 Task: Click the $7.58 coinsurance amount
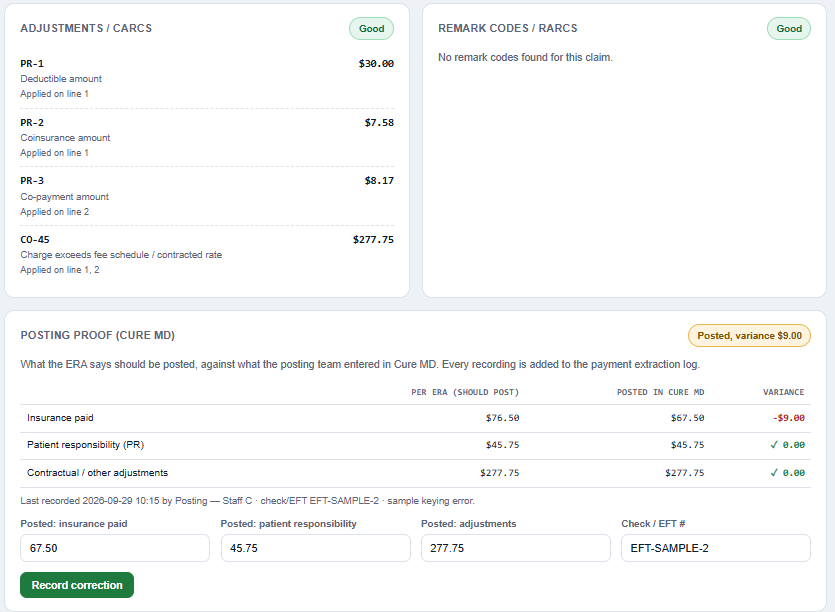(379, 123)
